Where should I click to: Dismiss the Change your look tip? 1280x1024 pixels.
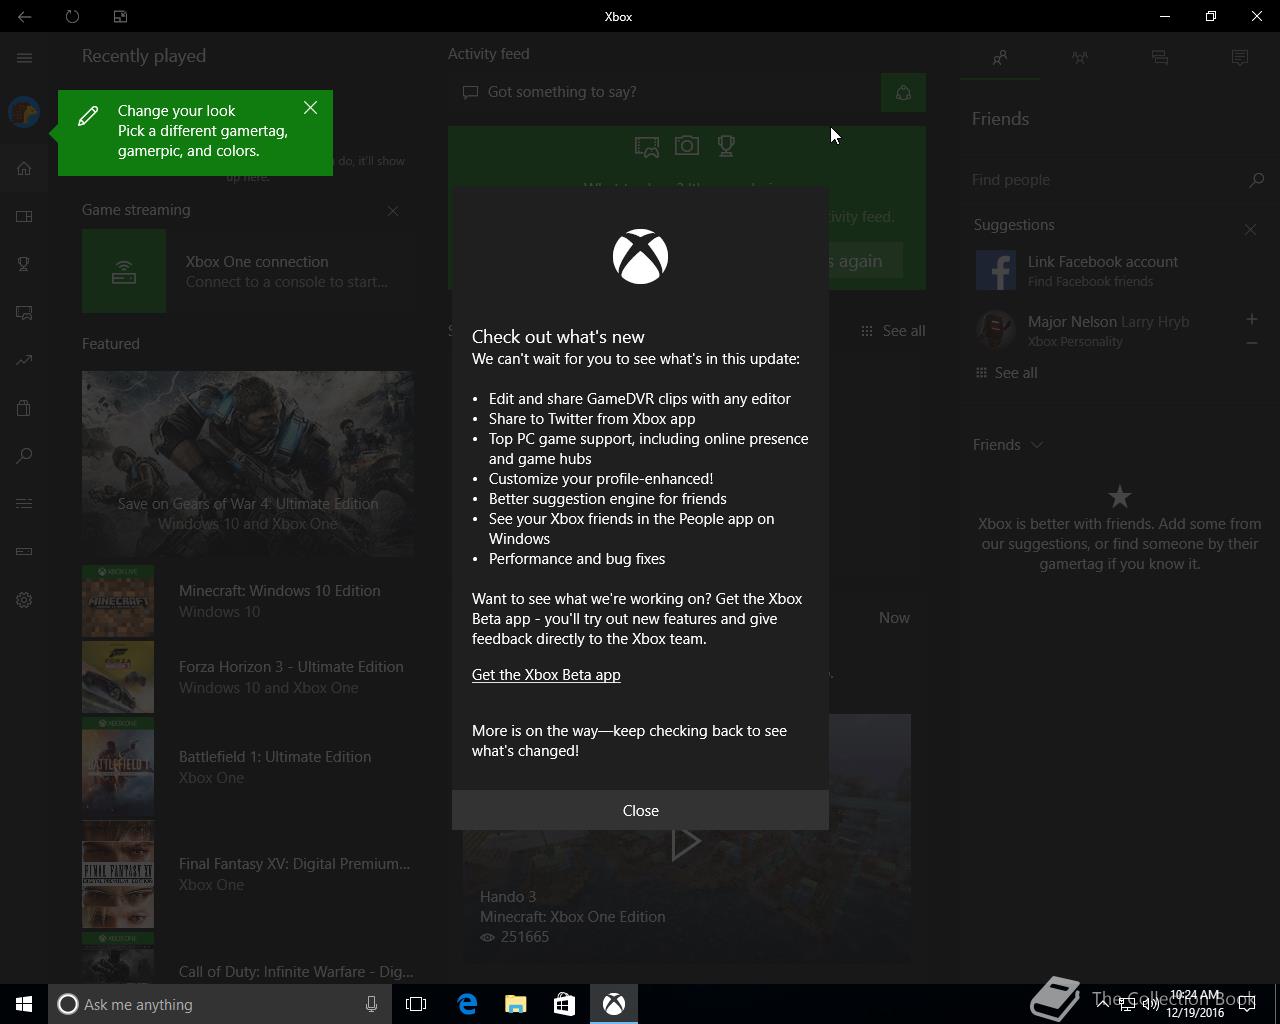click(x=310, y=108)
